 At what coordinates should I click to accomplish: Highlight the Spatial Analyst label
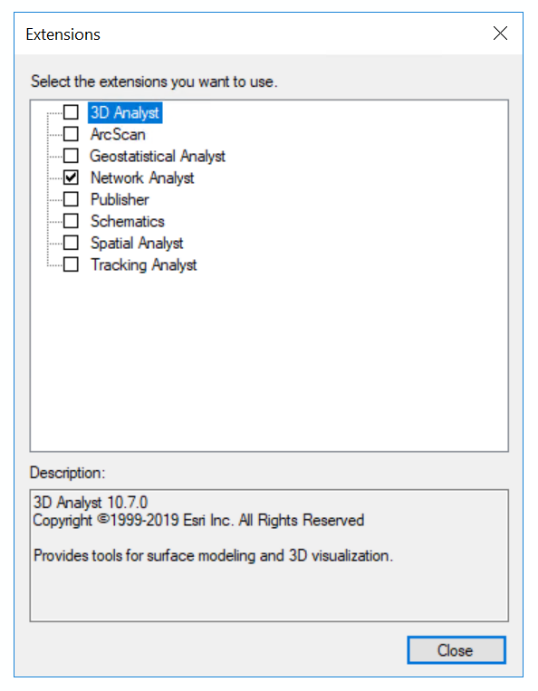click(137, 243)
